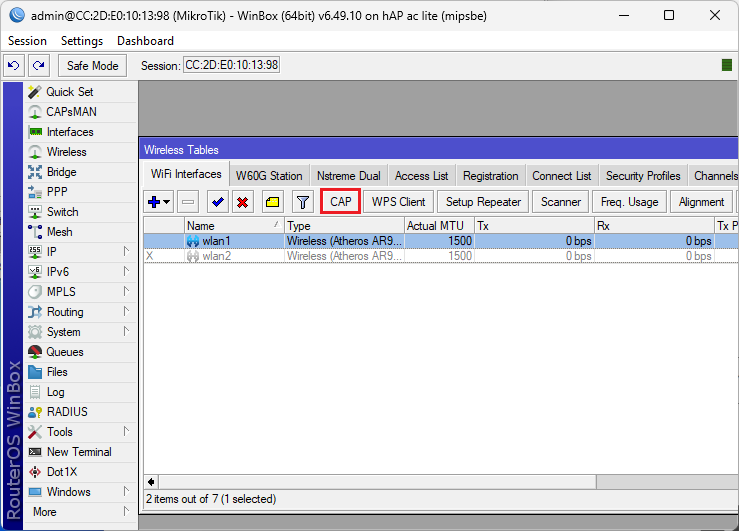Expand the Add interface dropdown arrow

point(167,202)
